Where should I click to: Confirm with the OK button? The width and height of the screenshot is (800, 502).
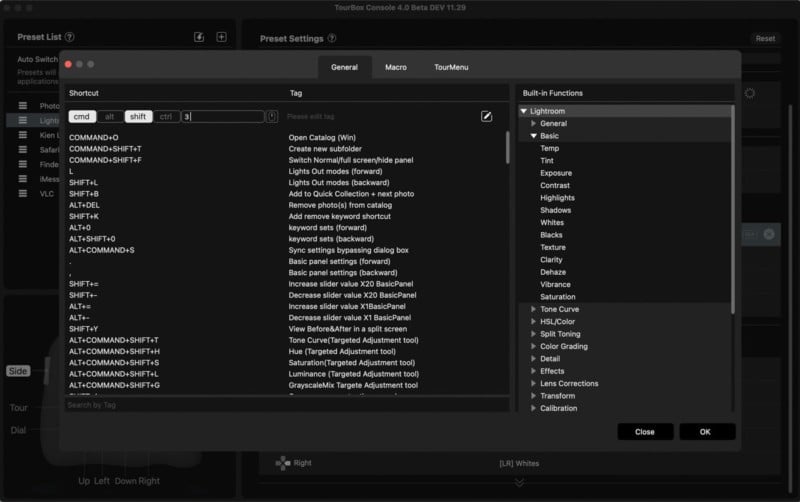[707, 432]
